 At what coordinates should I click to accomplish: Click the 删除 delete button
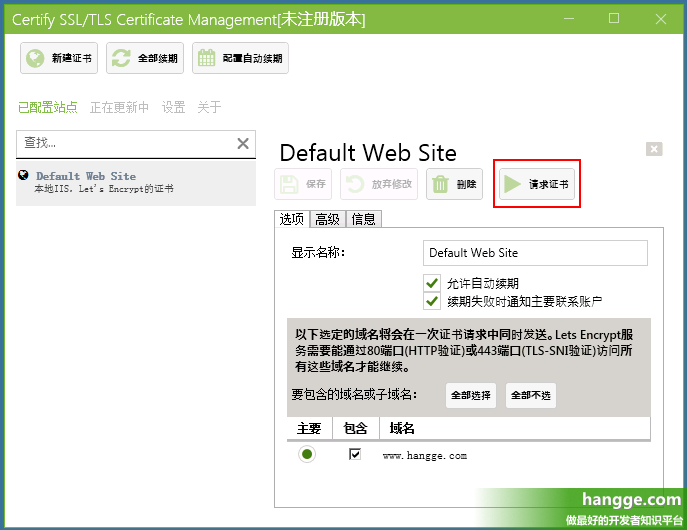[454, 184]
